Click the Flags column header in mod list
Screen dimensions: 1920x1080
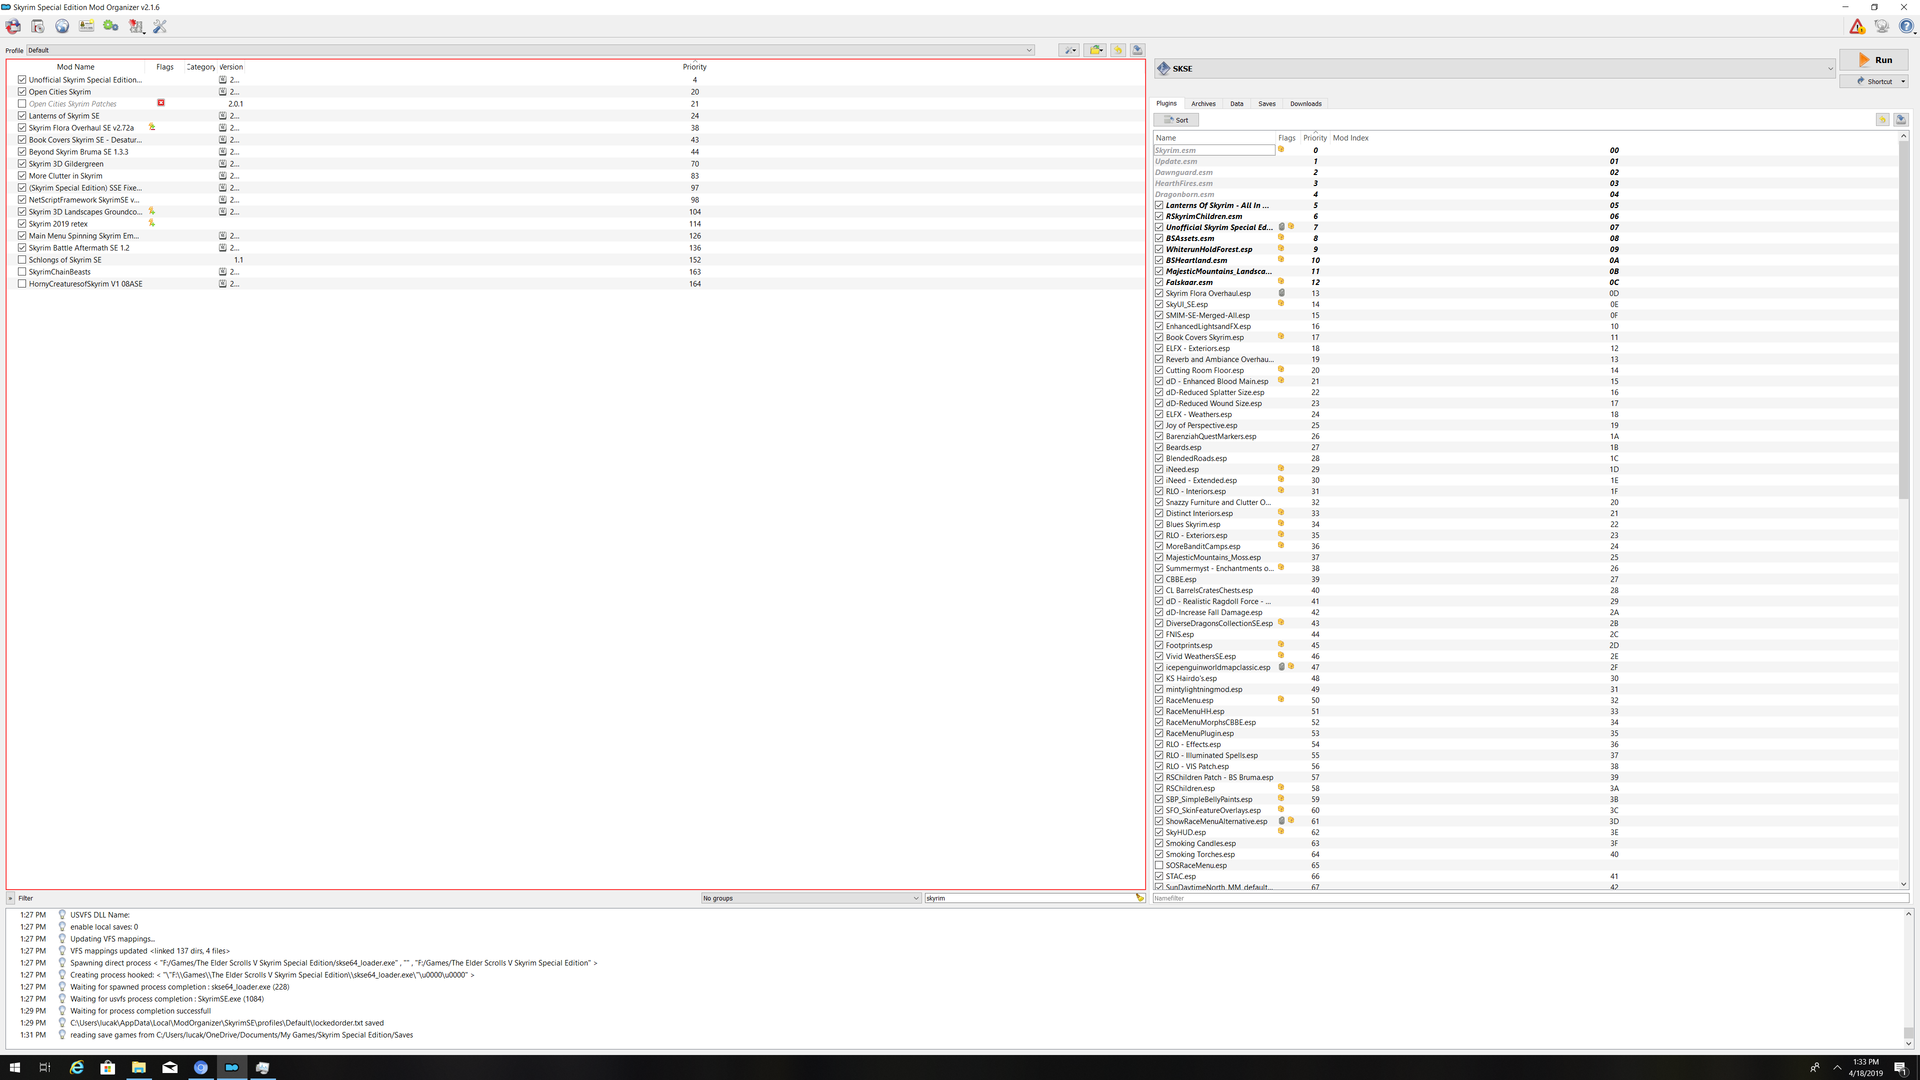tap(165, 67)
